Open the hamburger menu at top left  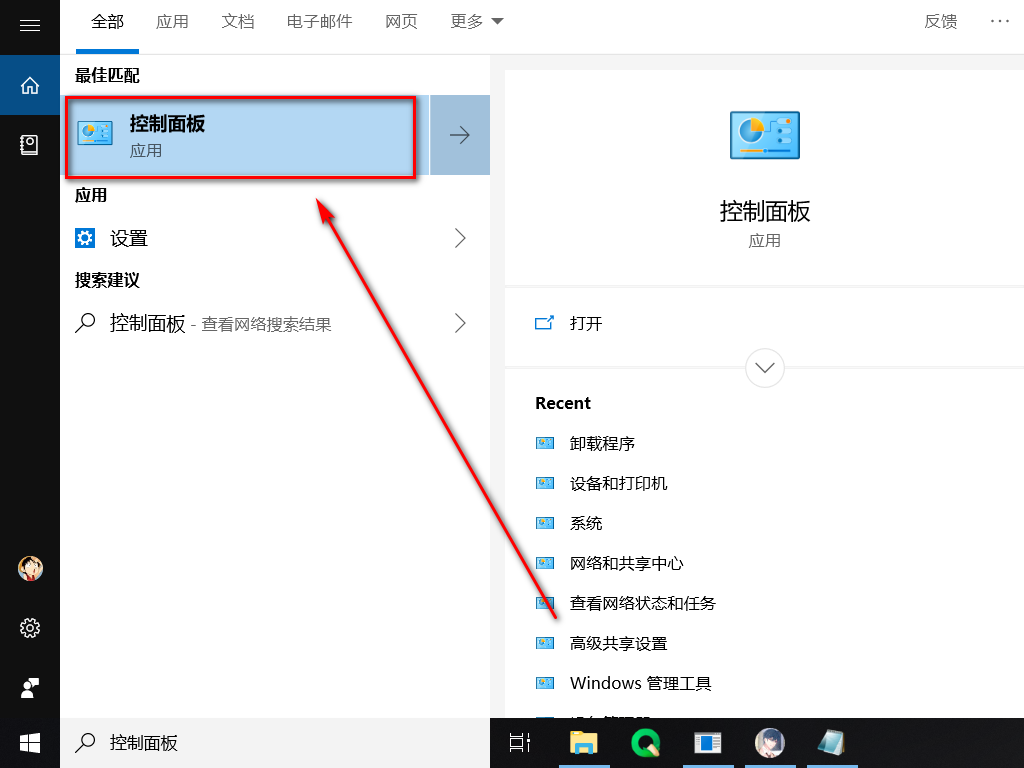click(30, 25)
